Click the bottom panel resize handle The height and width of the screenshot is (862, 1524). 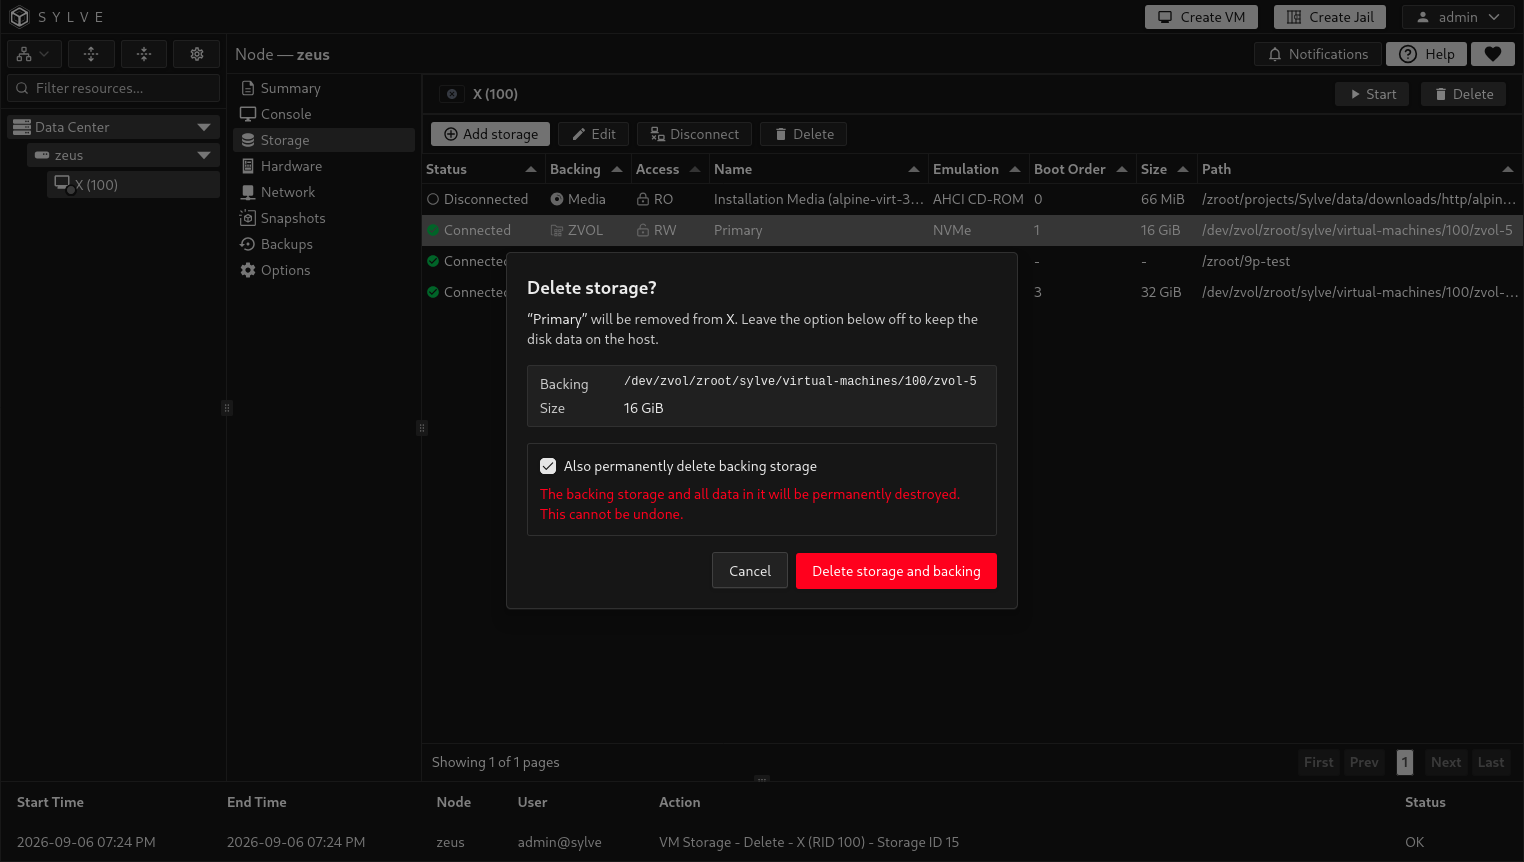762,779
